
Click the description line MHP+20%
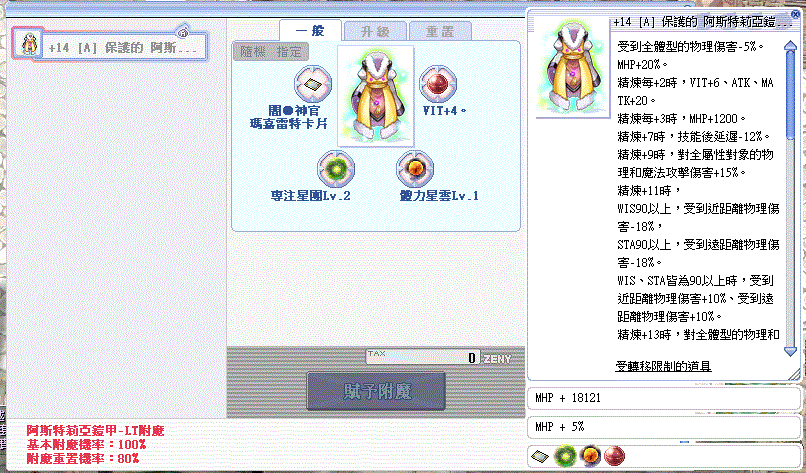[x=642, y=65]
